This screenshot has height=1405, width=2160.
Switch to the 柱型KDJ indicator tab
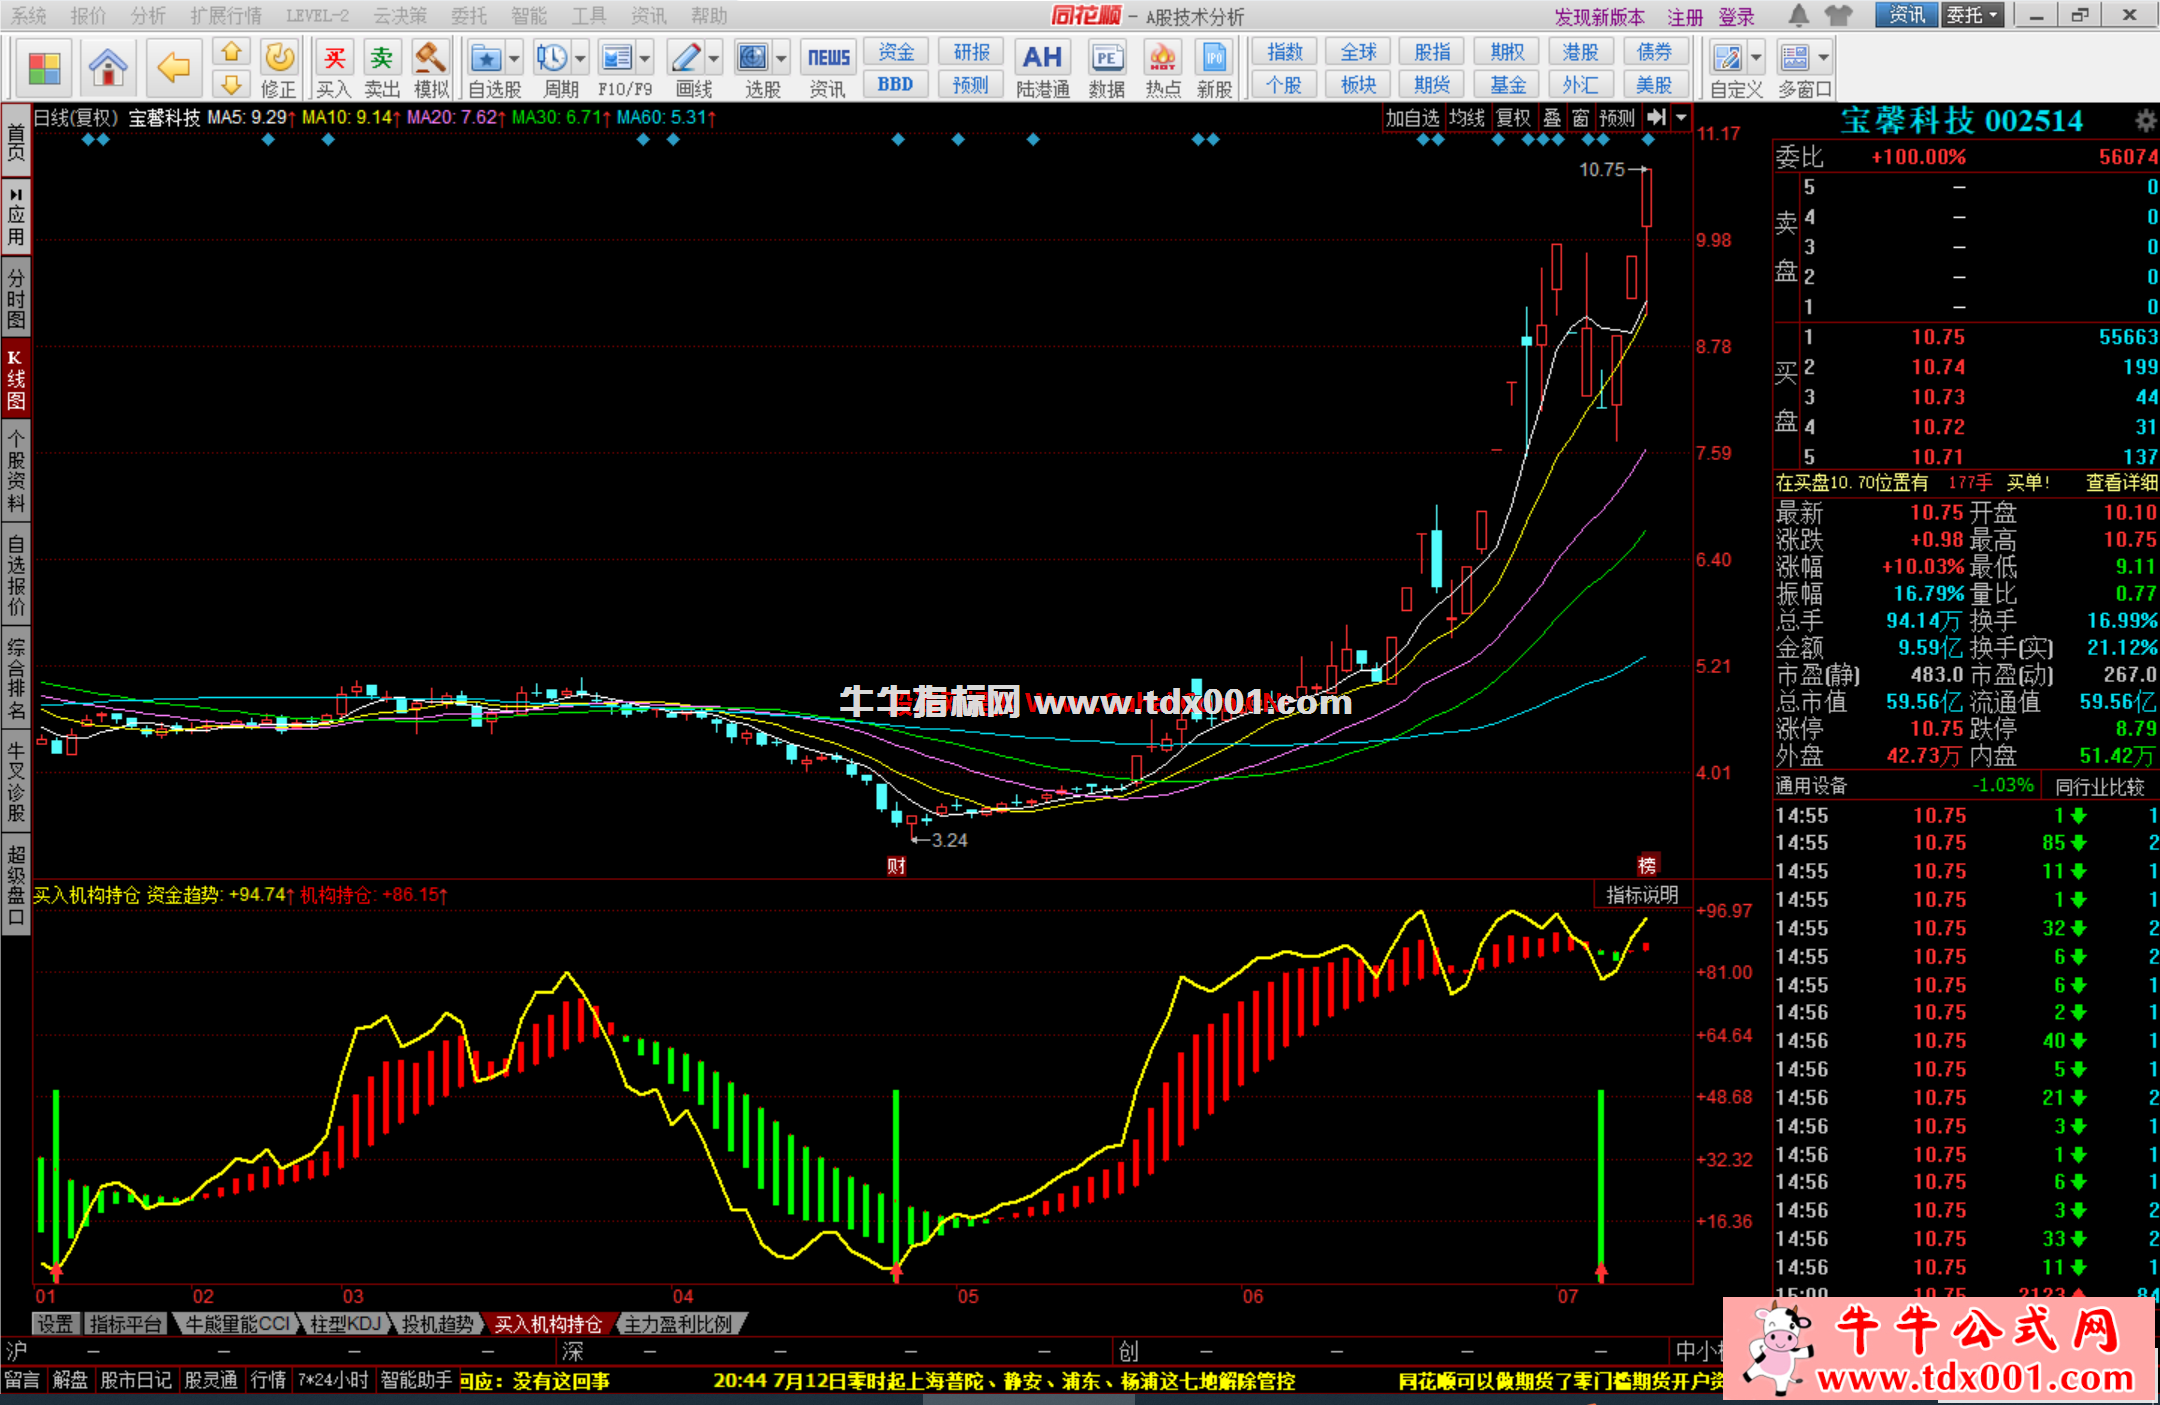[x=345, y=1324]
